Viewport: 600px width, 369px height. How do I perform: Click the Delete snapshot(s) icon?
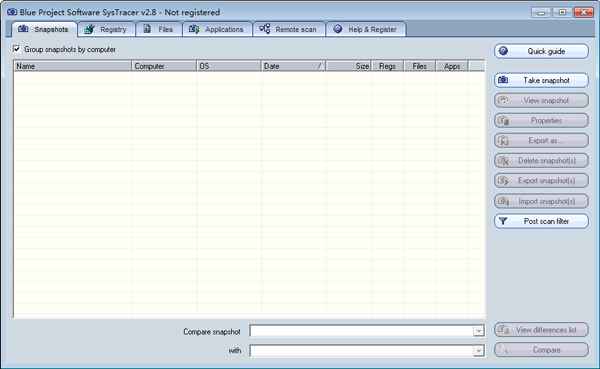click(503, 160)
